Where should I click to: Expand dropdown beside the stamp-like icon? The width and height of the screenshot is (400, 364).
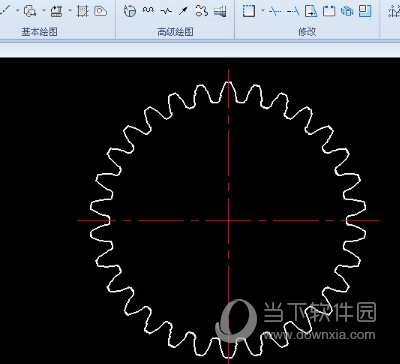pyautogui.click(x=70, y=11)
